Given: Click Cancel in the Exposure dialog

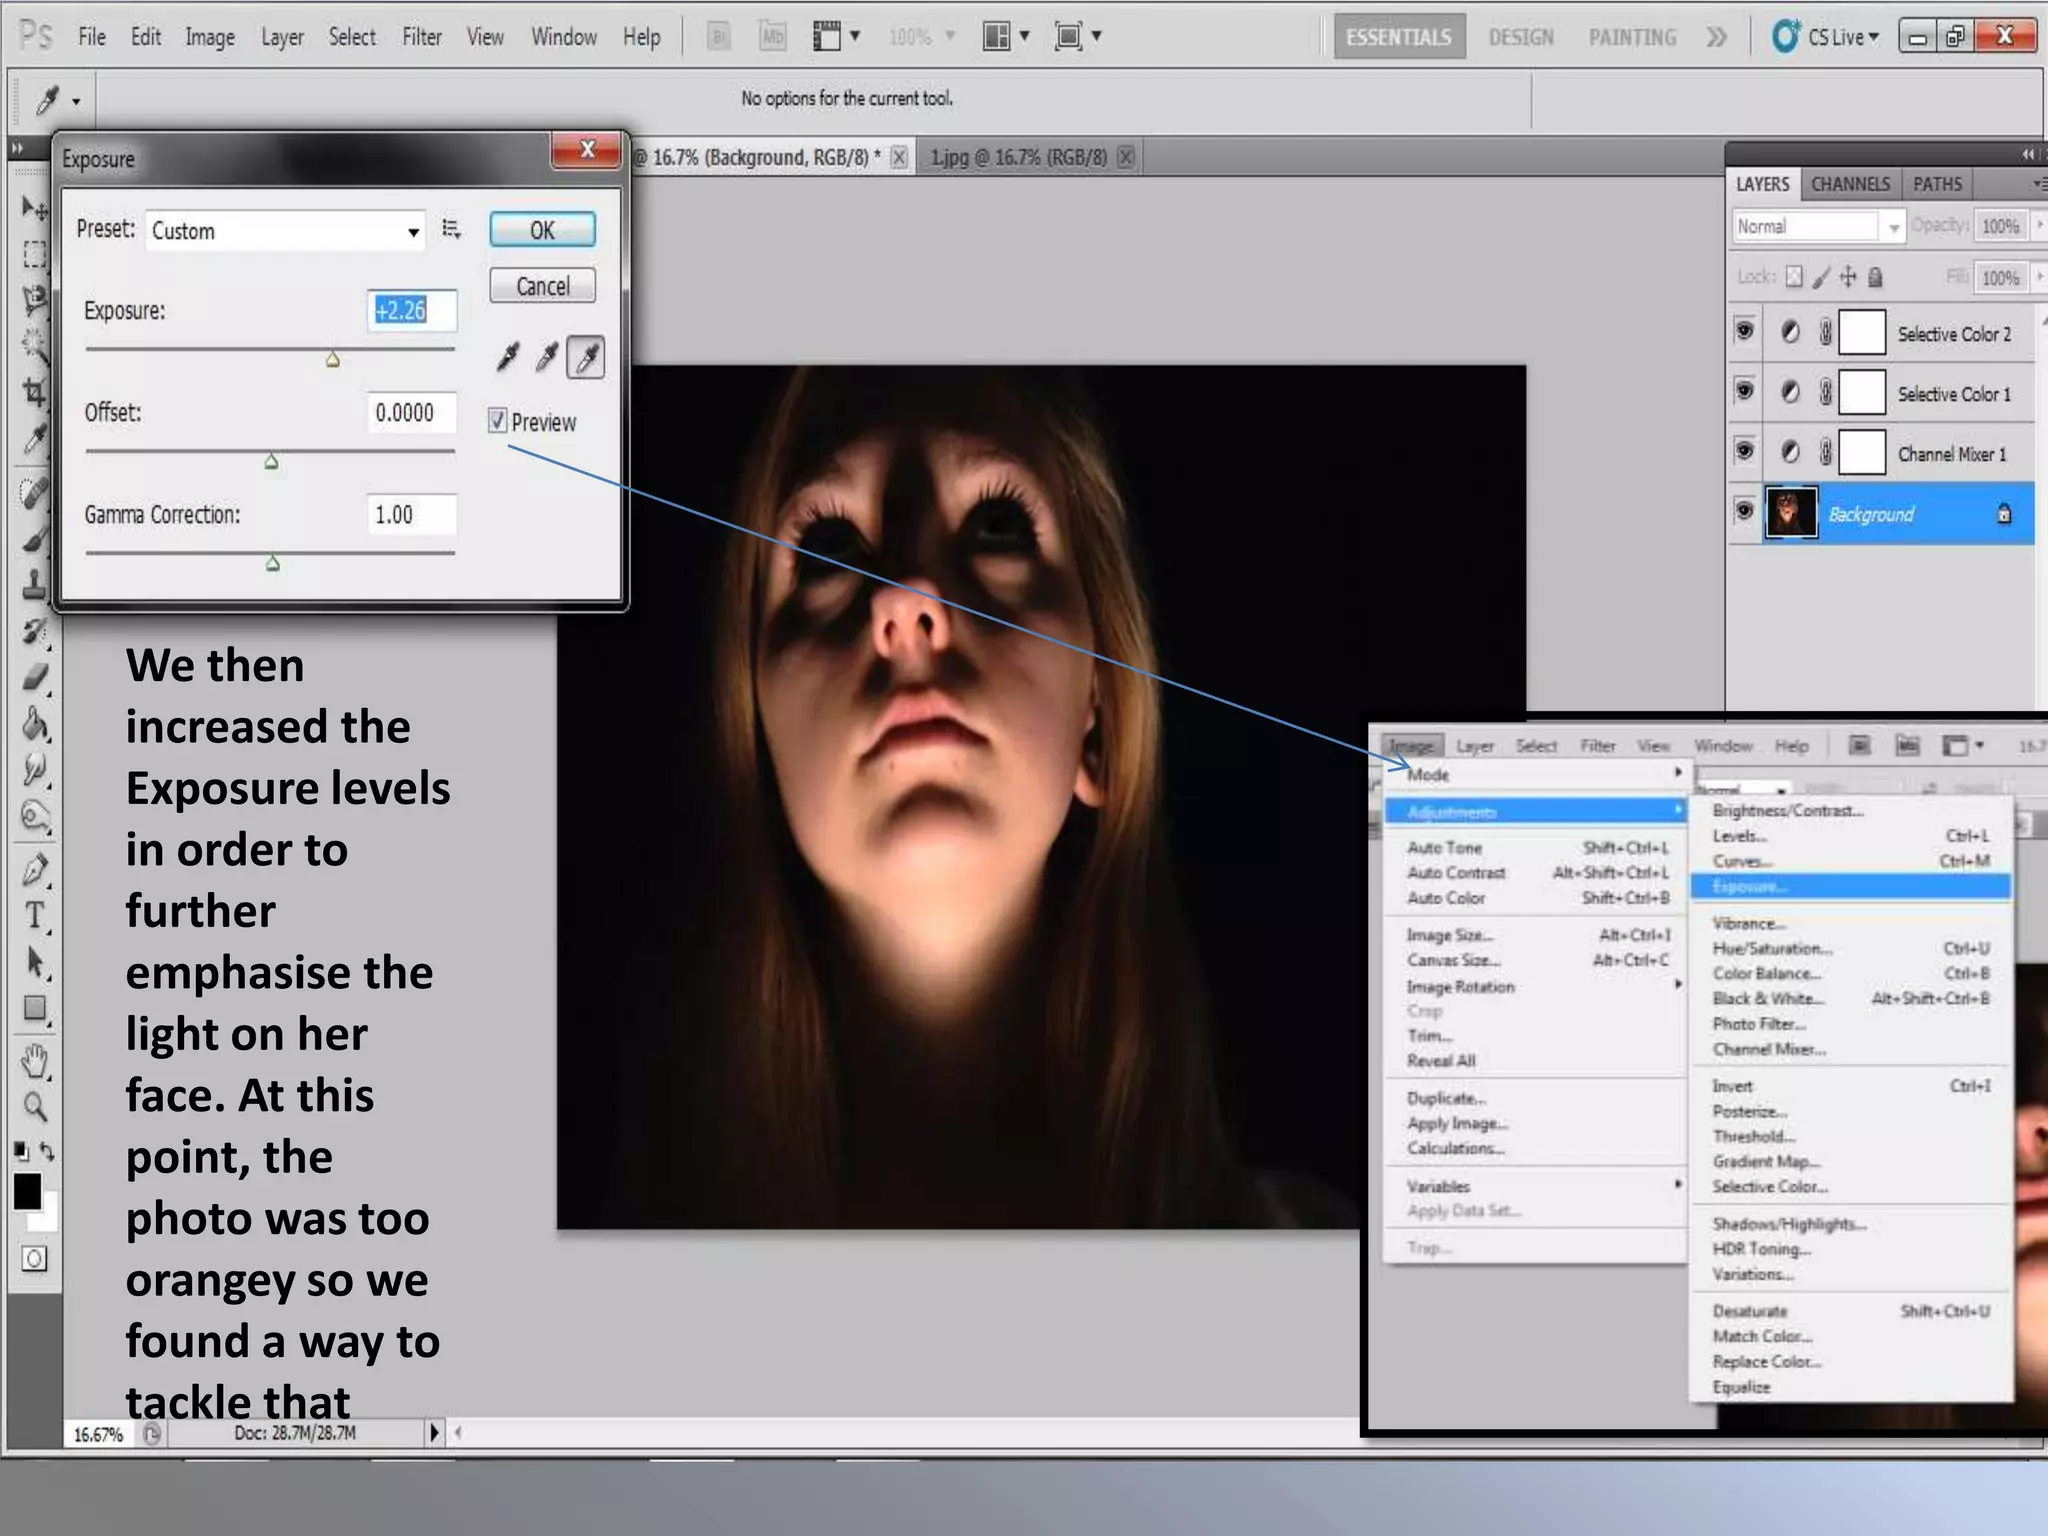Looking at the screenshot, I should point(542,286).
